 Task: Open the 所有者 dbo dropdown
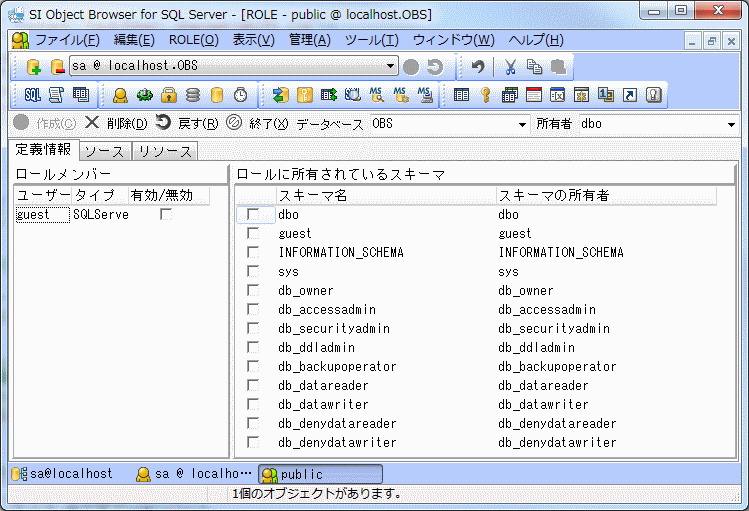coord(729,124)
